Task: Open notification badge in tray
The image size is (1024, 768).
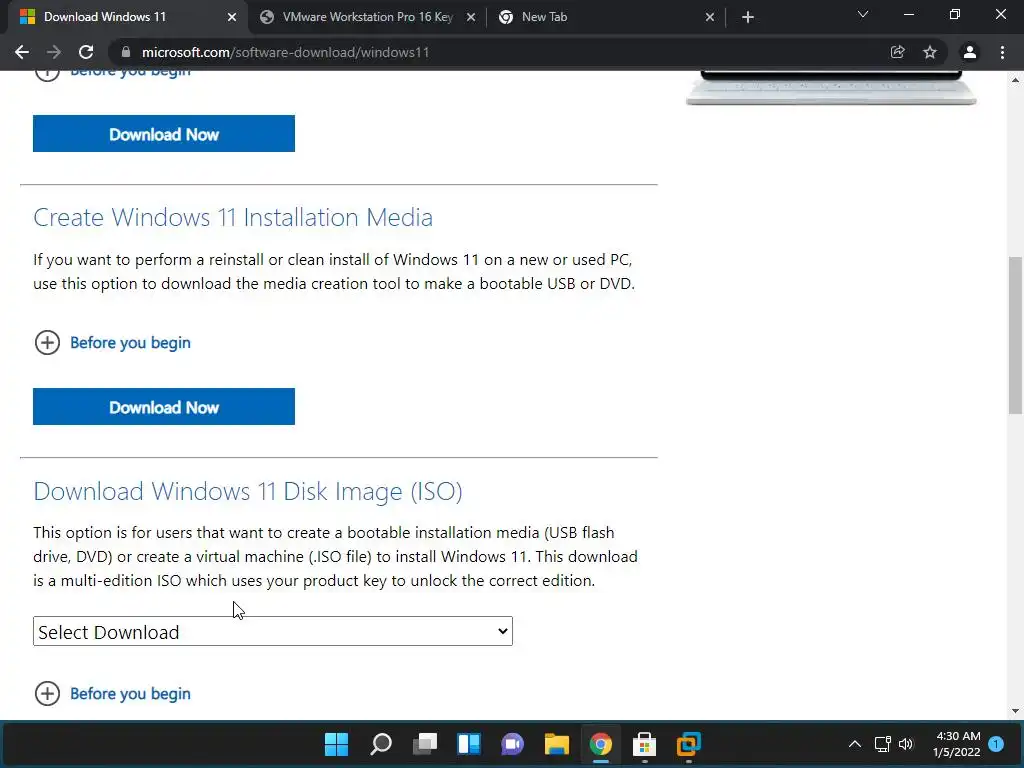Action: [996, 744]
